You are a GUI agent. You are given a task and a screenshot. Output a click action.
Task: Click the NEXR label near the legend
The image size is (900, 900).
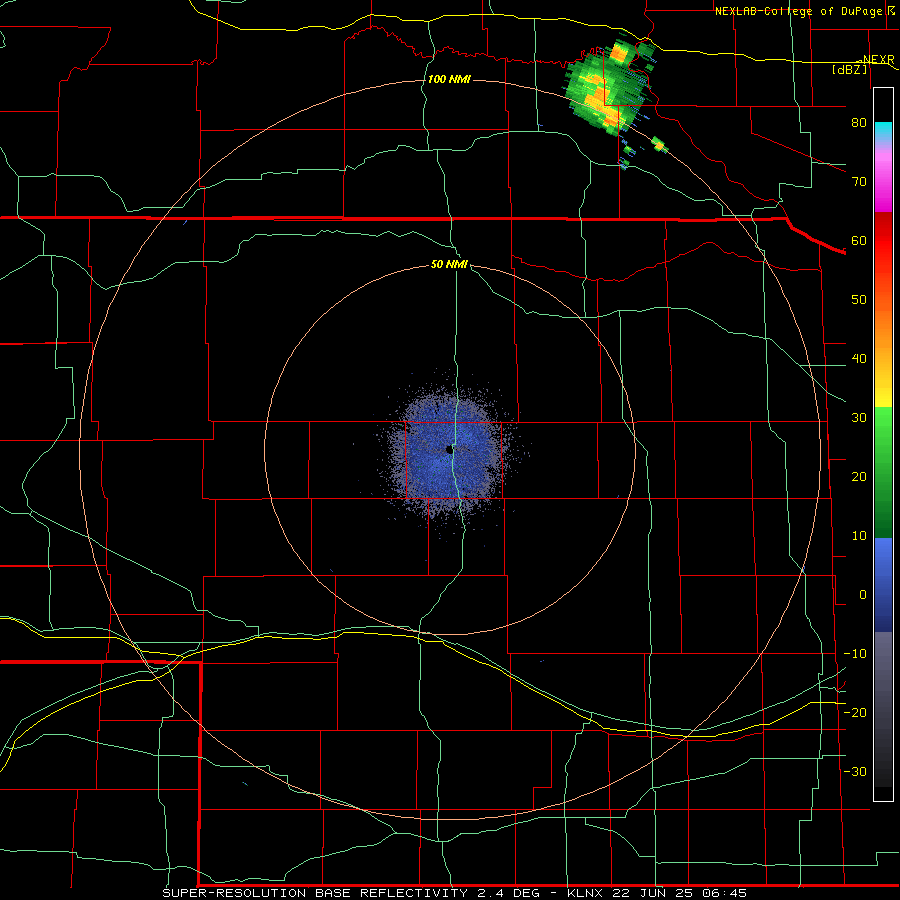[878, 59]
